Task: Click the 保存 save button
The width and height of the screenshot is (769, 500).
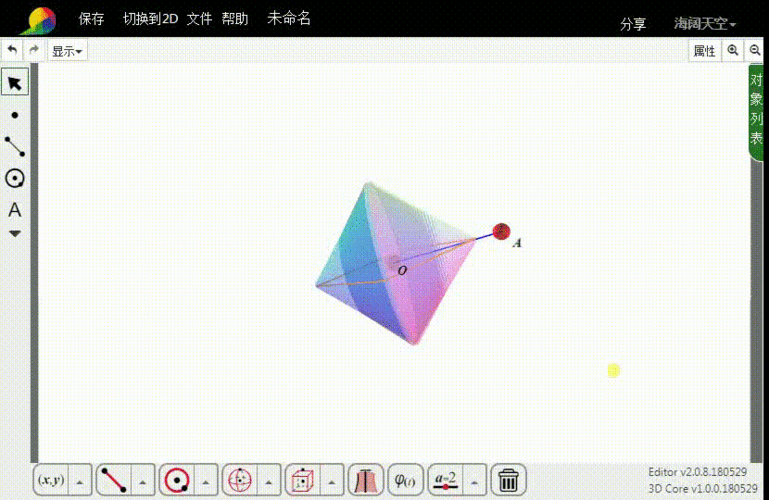Action: pos(91,18)
